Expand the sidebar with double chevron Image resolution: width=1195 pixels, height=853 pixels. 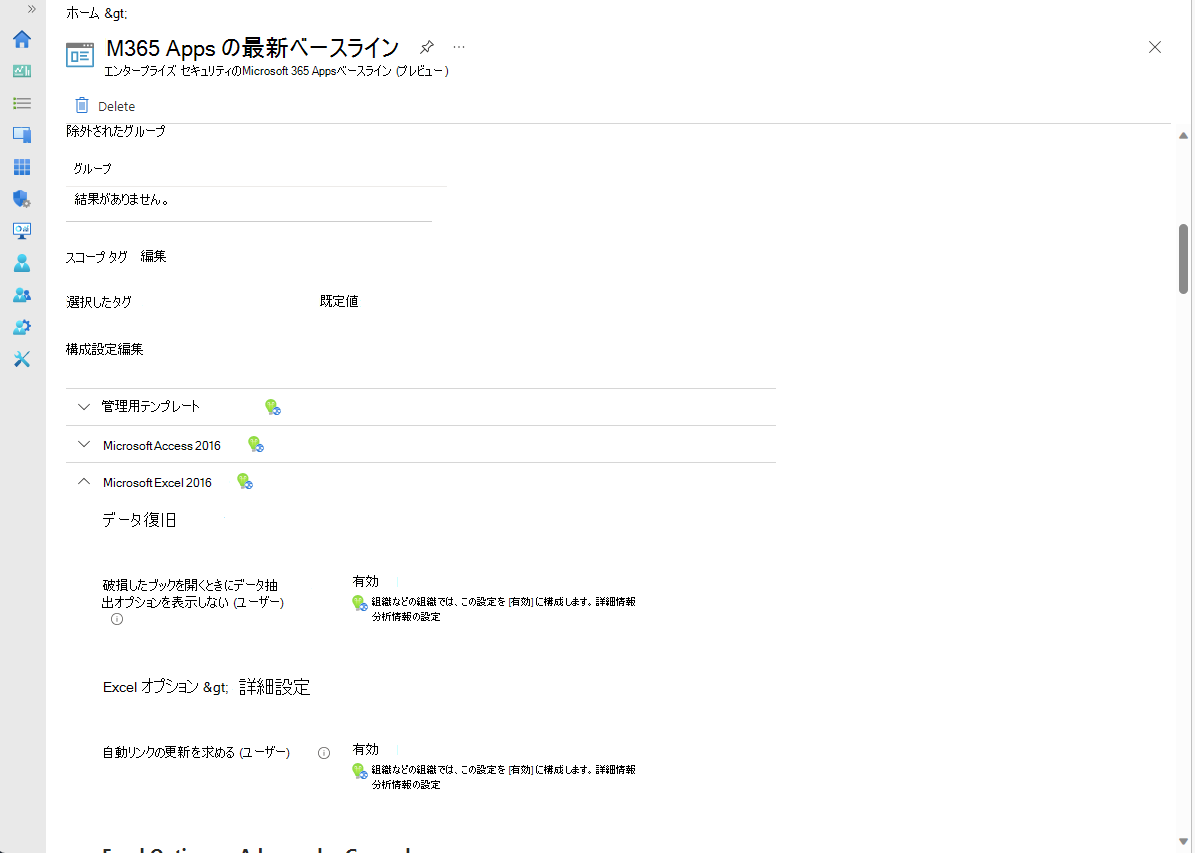pos(31,9)
